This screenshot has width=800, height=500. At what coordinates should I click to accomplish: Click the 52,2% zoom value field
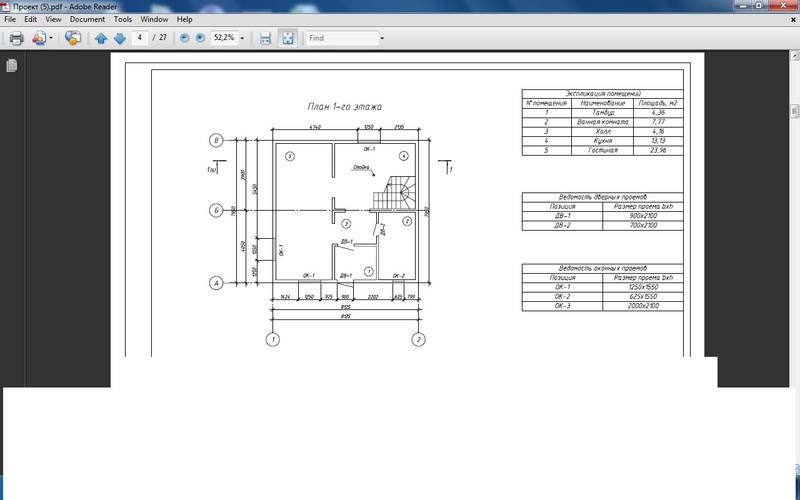[224, 38]
